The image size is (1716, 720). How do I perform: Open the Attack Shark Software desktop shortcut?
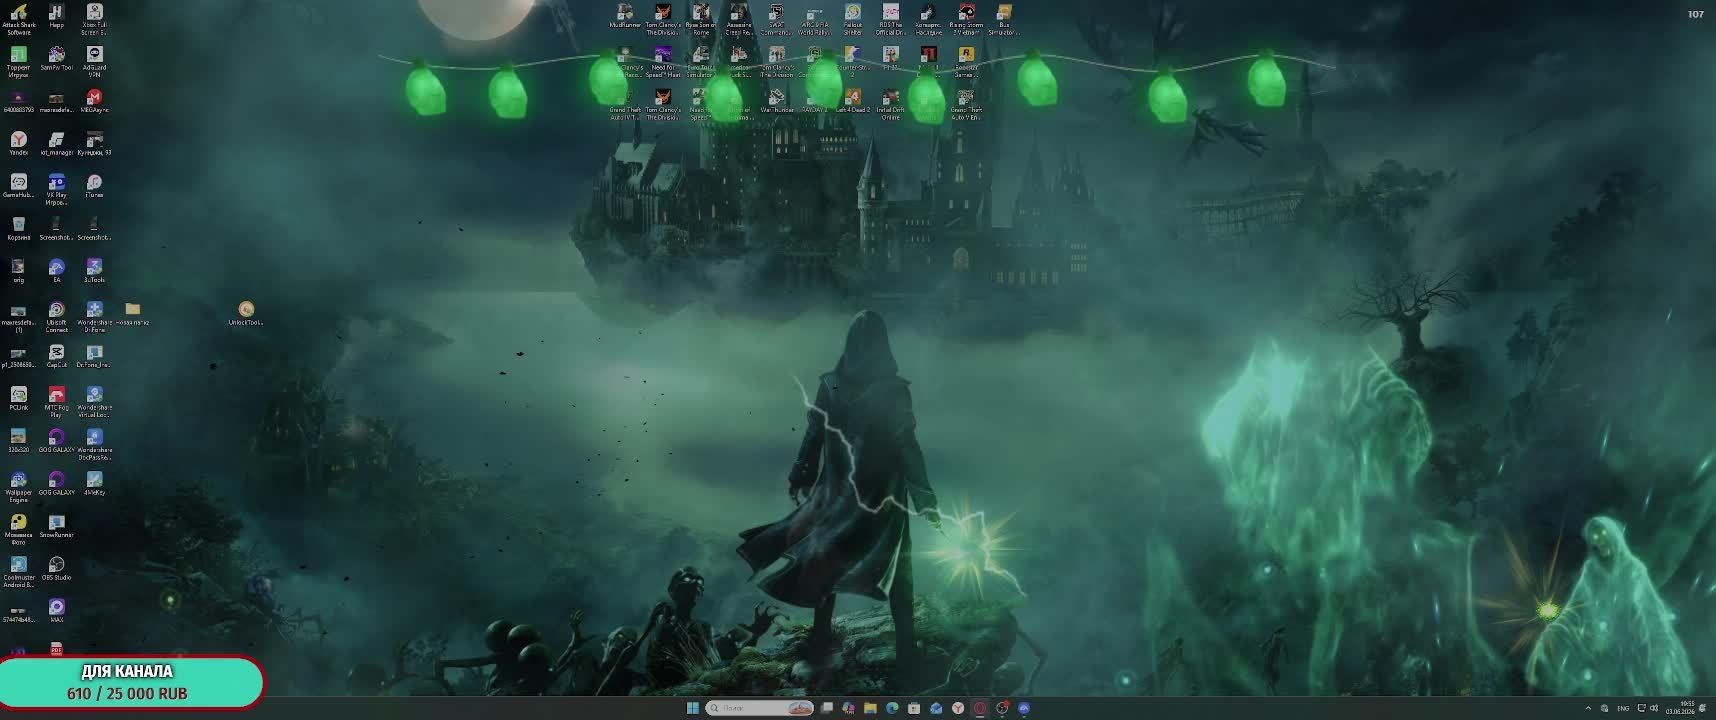click(19, 20)
